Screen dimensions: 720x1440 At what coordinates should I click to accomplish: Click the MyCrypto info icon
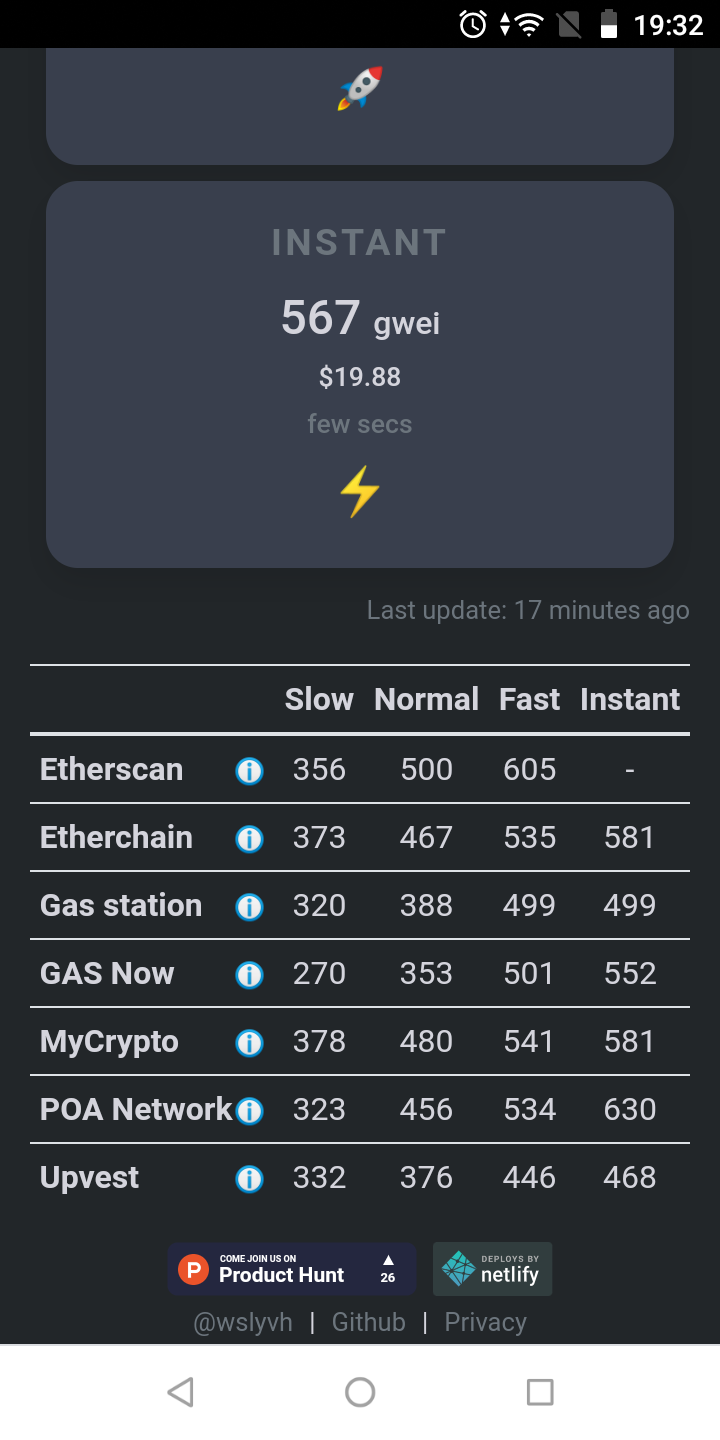(249, 1043)
